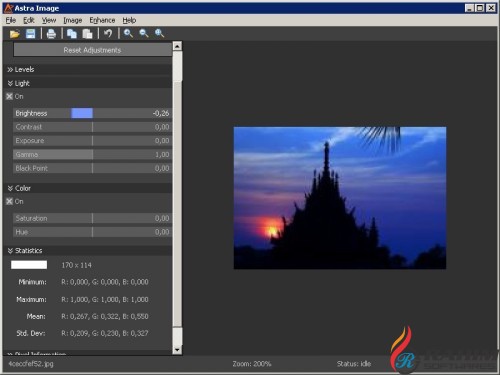Zoom in with the plus magnifier icon
This screenshot has width=500, height=375.
click(128, 33)
